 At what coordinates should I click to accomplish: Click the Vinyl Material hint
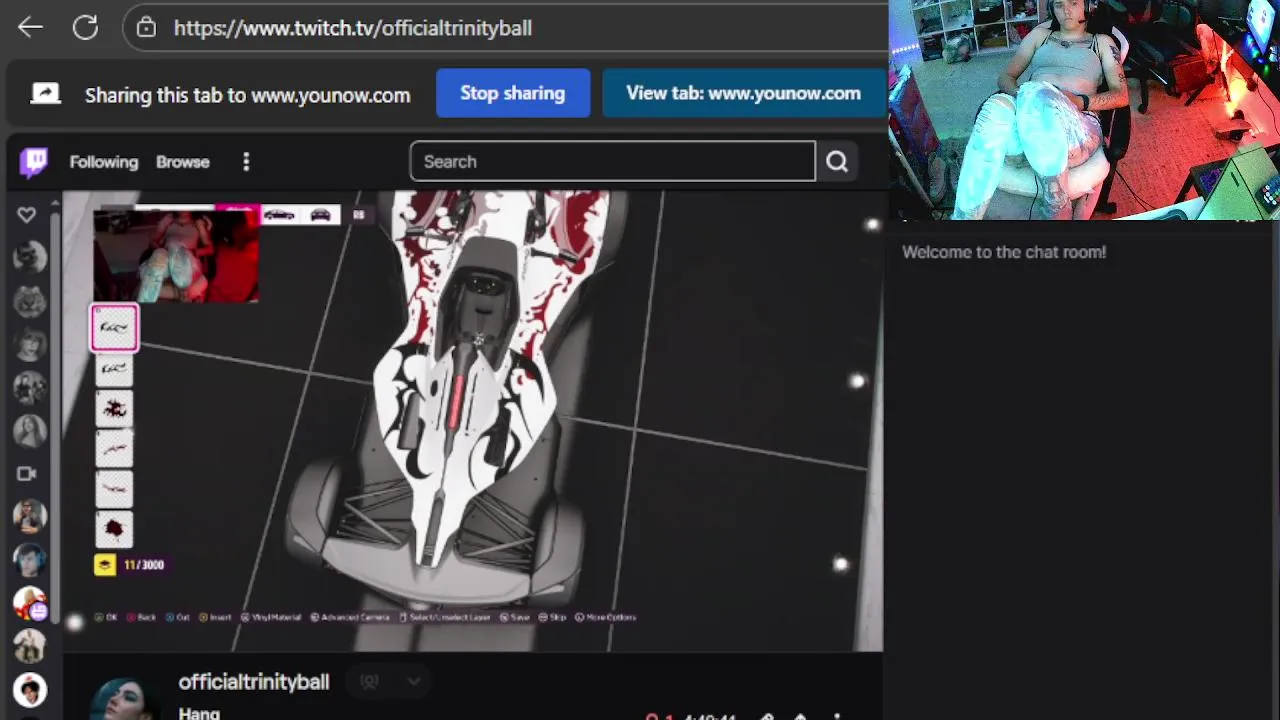point(271,617)
